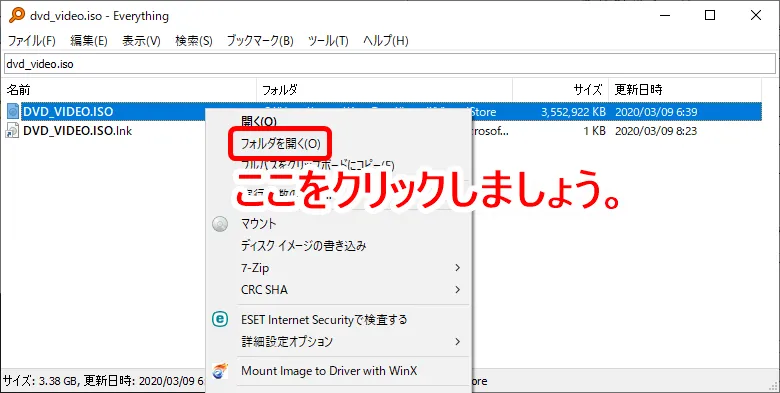780x393 pixels.
Task: Sort by the サイズ column header
Action: tap(561, 90)
